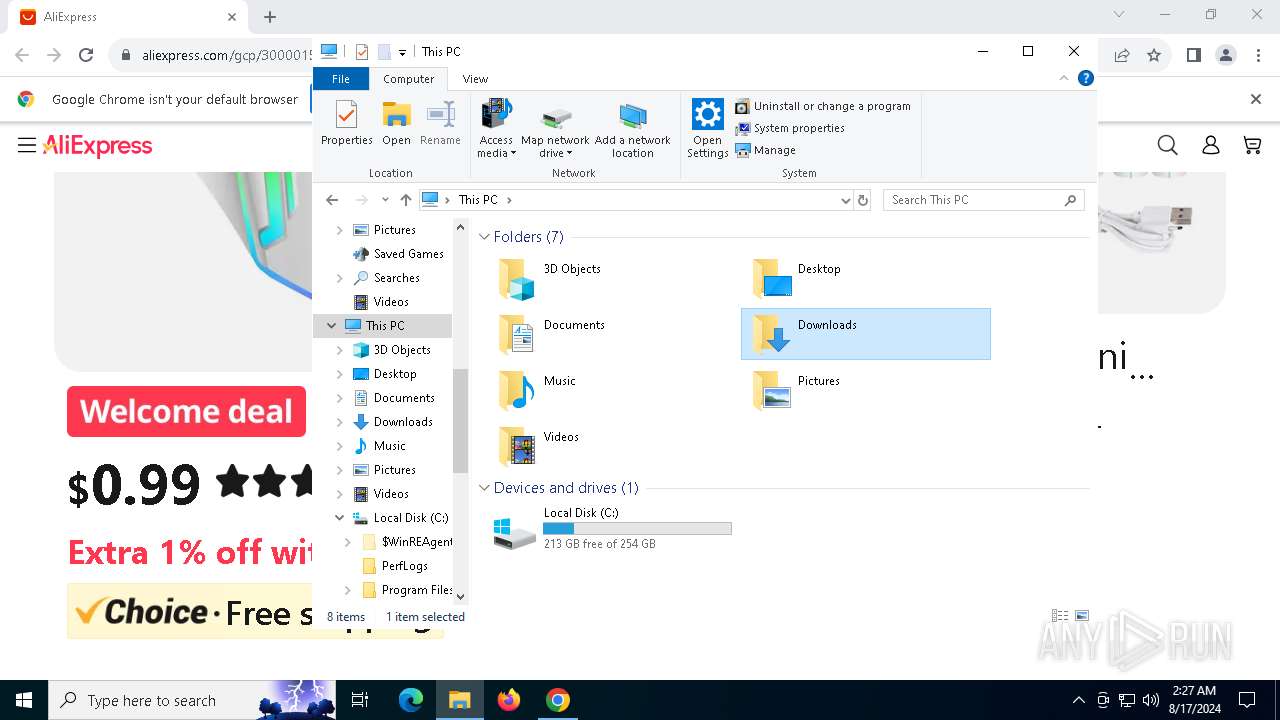
Task: Dismiss the default browser notification bar
Action: (1256, 99)
